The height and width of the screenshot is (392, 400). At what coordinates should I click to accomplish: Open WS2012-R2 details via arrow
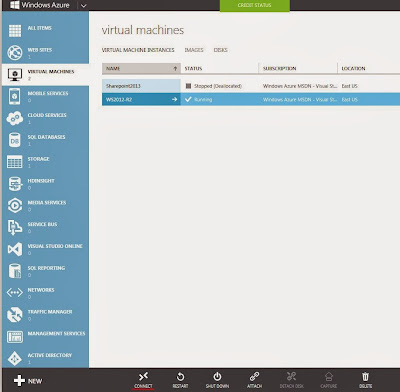(x=174, y=99)
